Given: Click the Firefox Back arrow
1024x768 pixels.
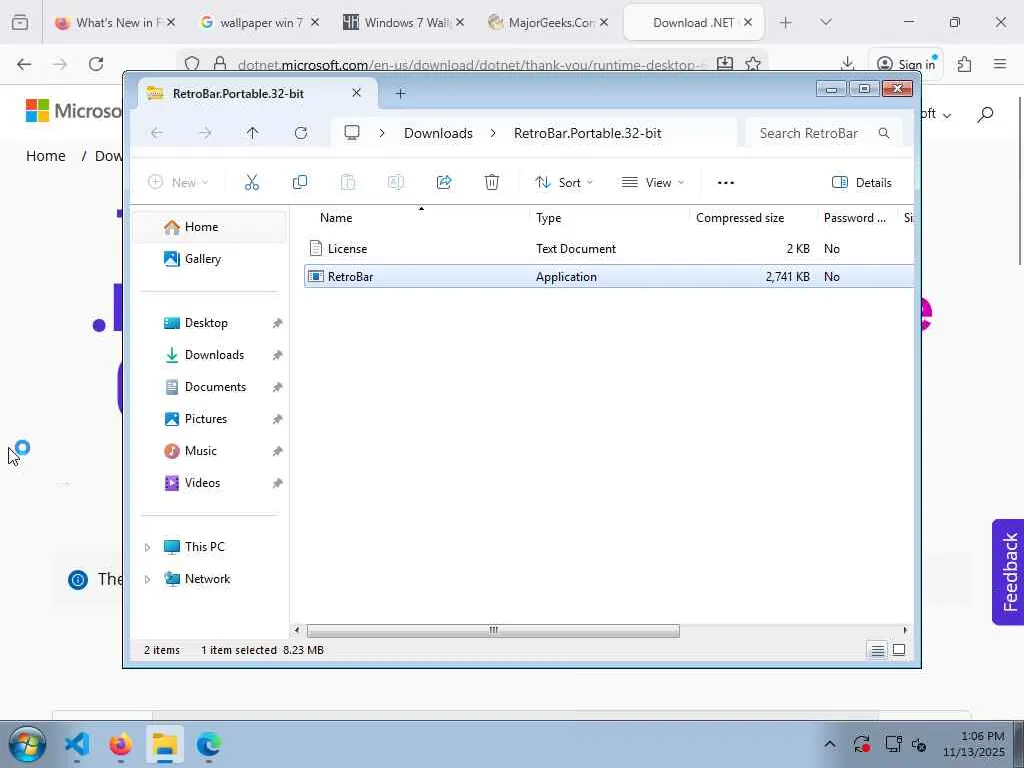Looking at the screenshot, I should (24, 64).
